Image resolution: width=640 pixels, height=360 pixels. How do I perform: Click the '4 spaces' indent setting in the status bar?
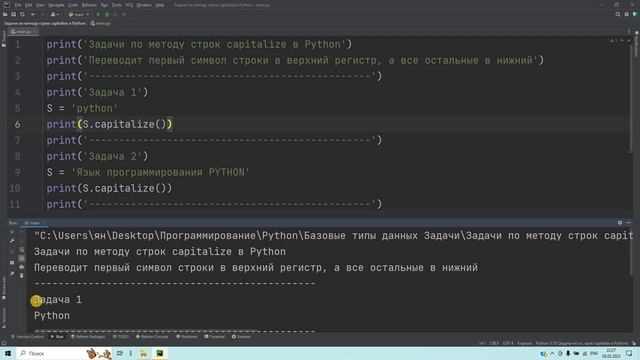(524, 343)
